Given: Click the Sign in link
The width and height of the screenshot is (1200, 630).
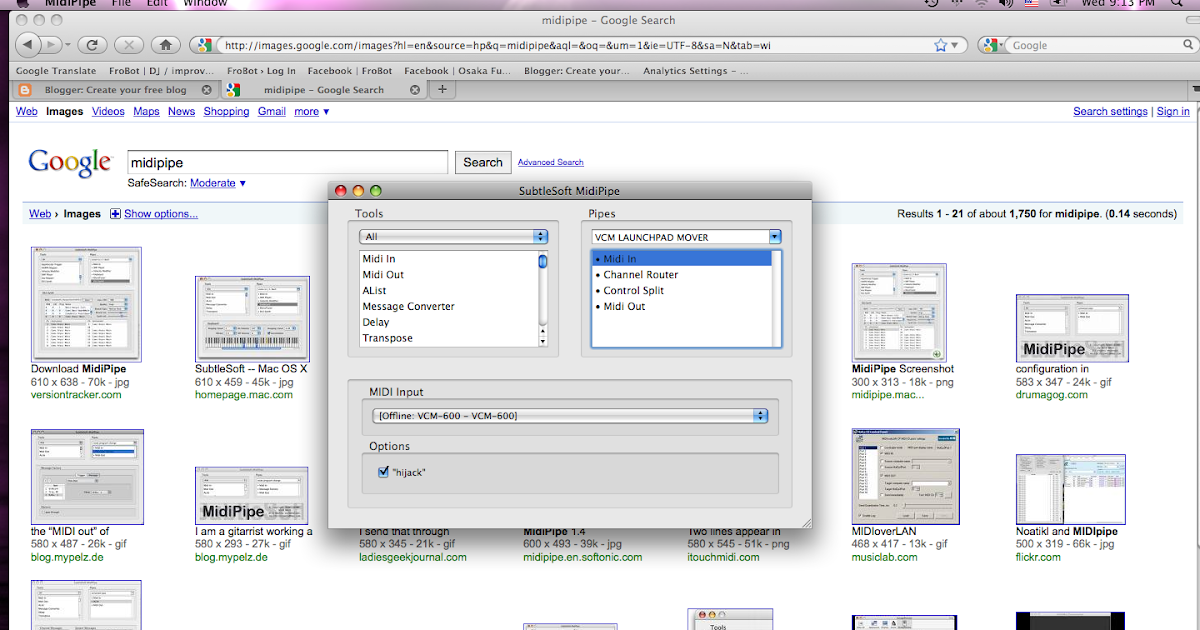Looking at the screenshot, I should 1173,112.
